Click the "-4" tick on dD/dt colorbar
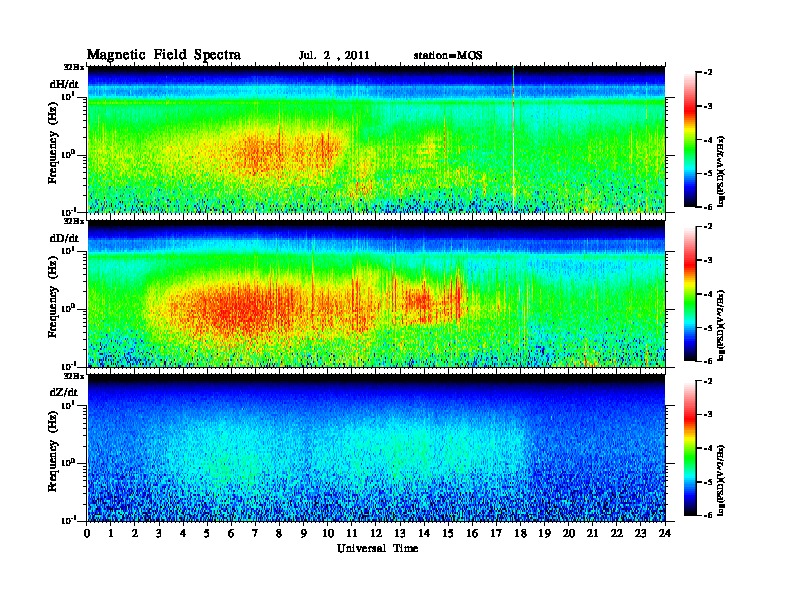Screen dimensions: 792x612 (x=708, y=294)
